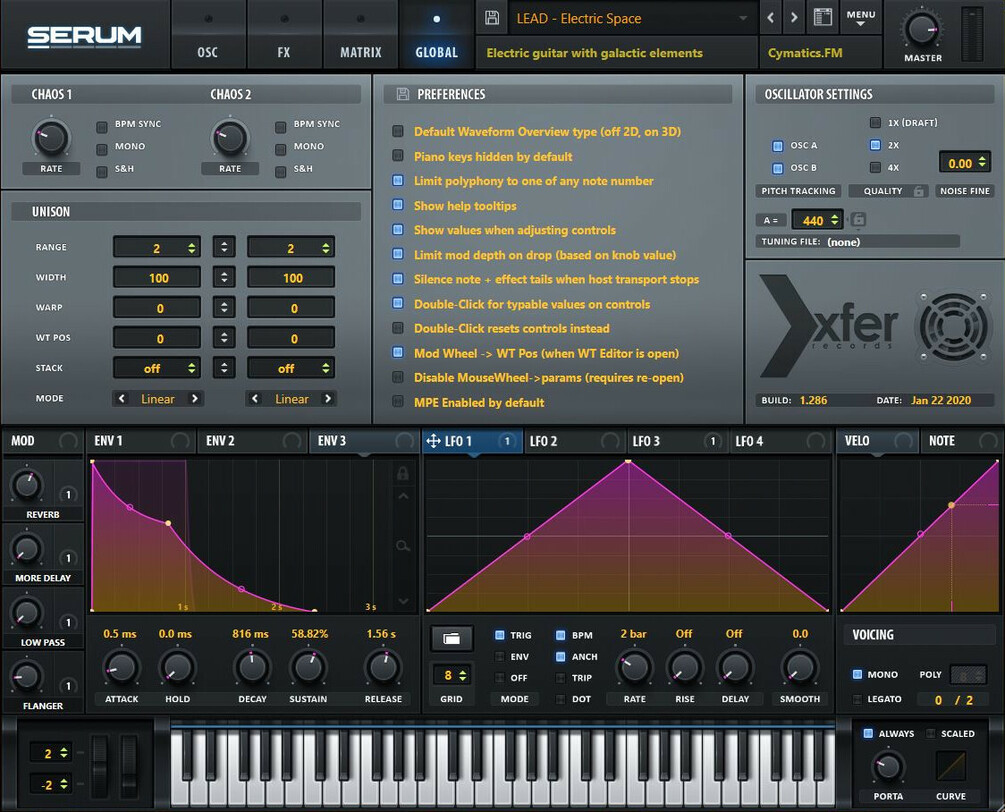
Task: Click the Serum logo
Action: pyautogui.click(x=84, y=37)
